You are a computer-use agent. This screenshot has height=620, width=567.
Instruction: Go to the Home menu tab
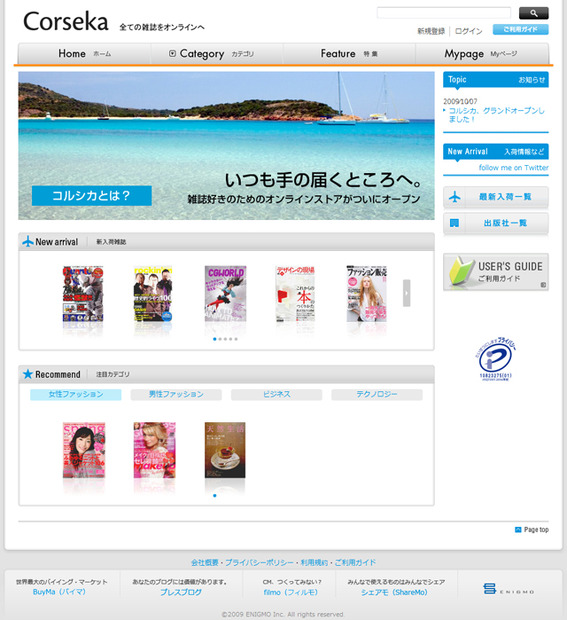point(85,53)
